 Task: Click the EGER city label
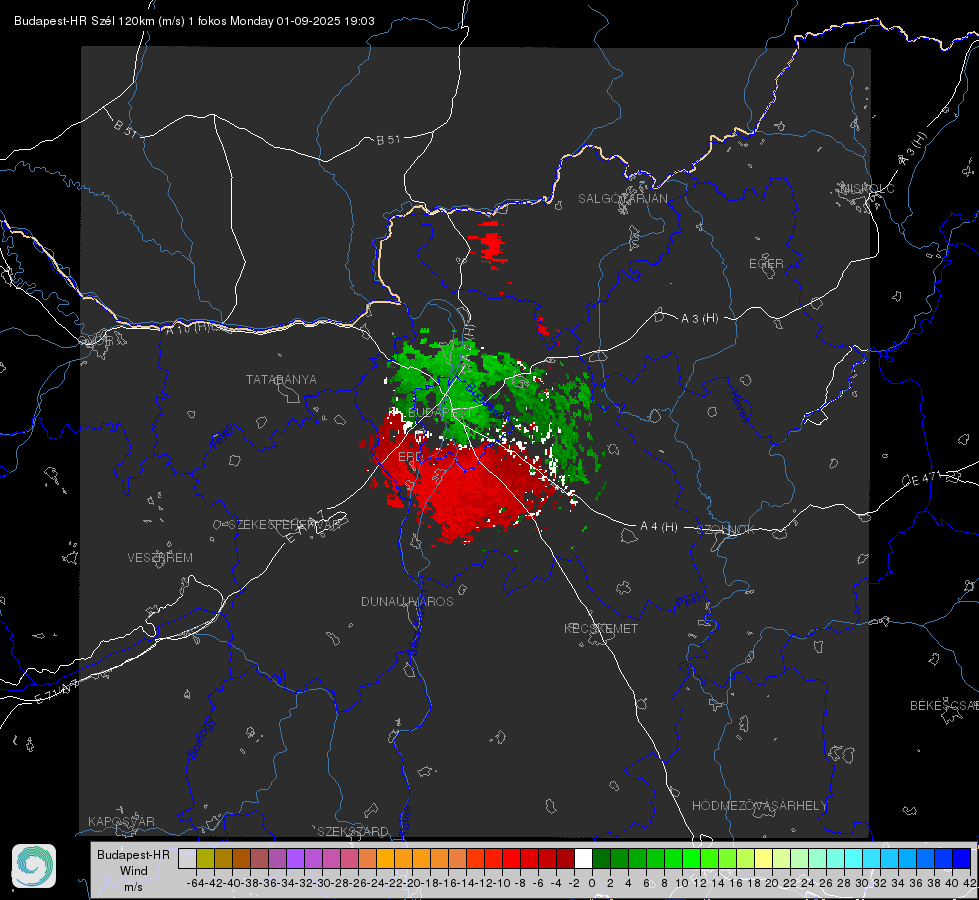(766, 264)
